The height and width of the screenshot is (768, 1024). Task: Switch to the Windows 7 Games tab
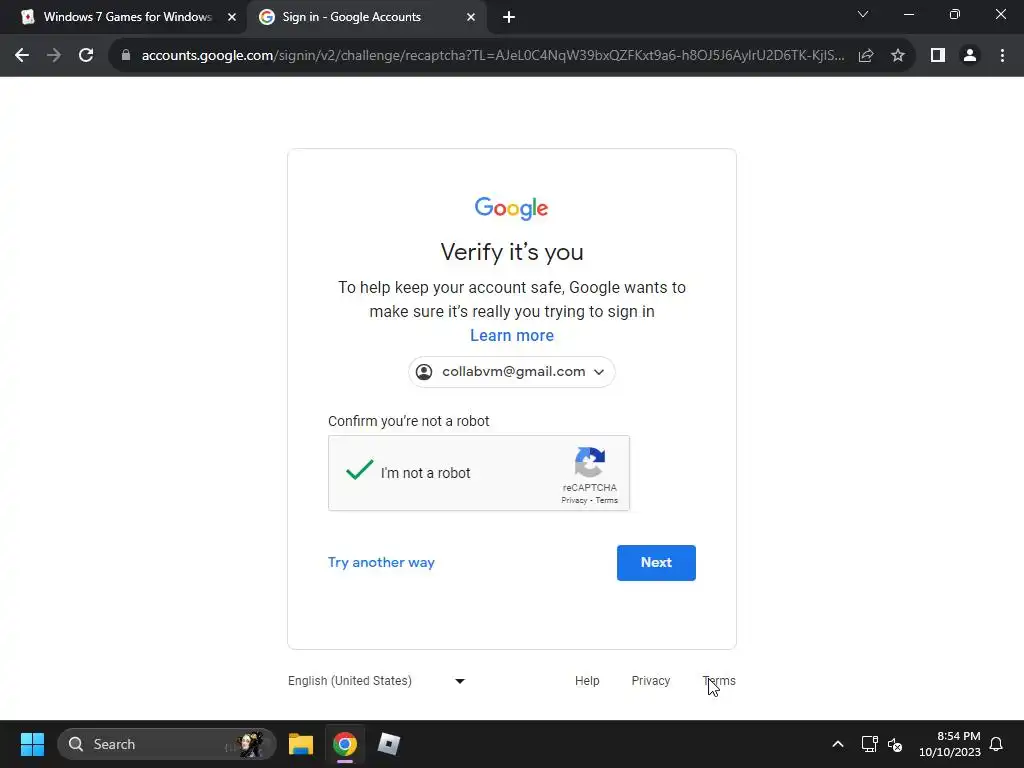(125, 17)
